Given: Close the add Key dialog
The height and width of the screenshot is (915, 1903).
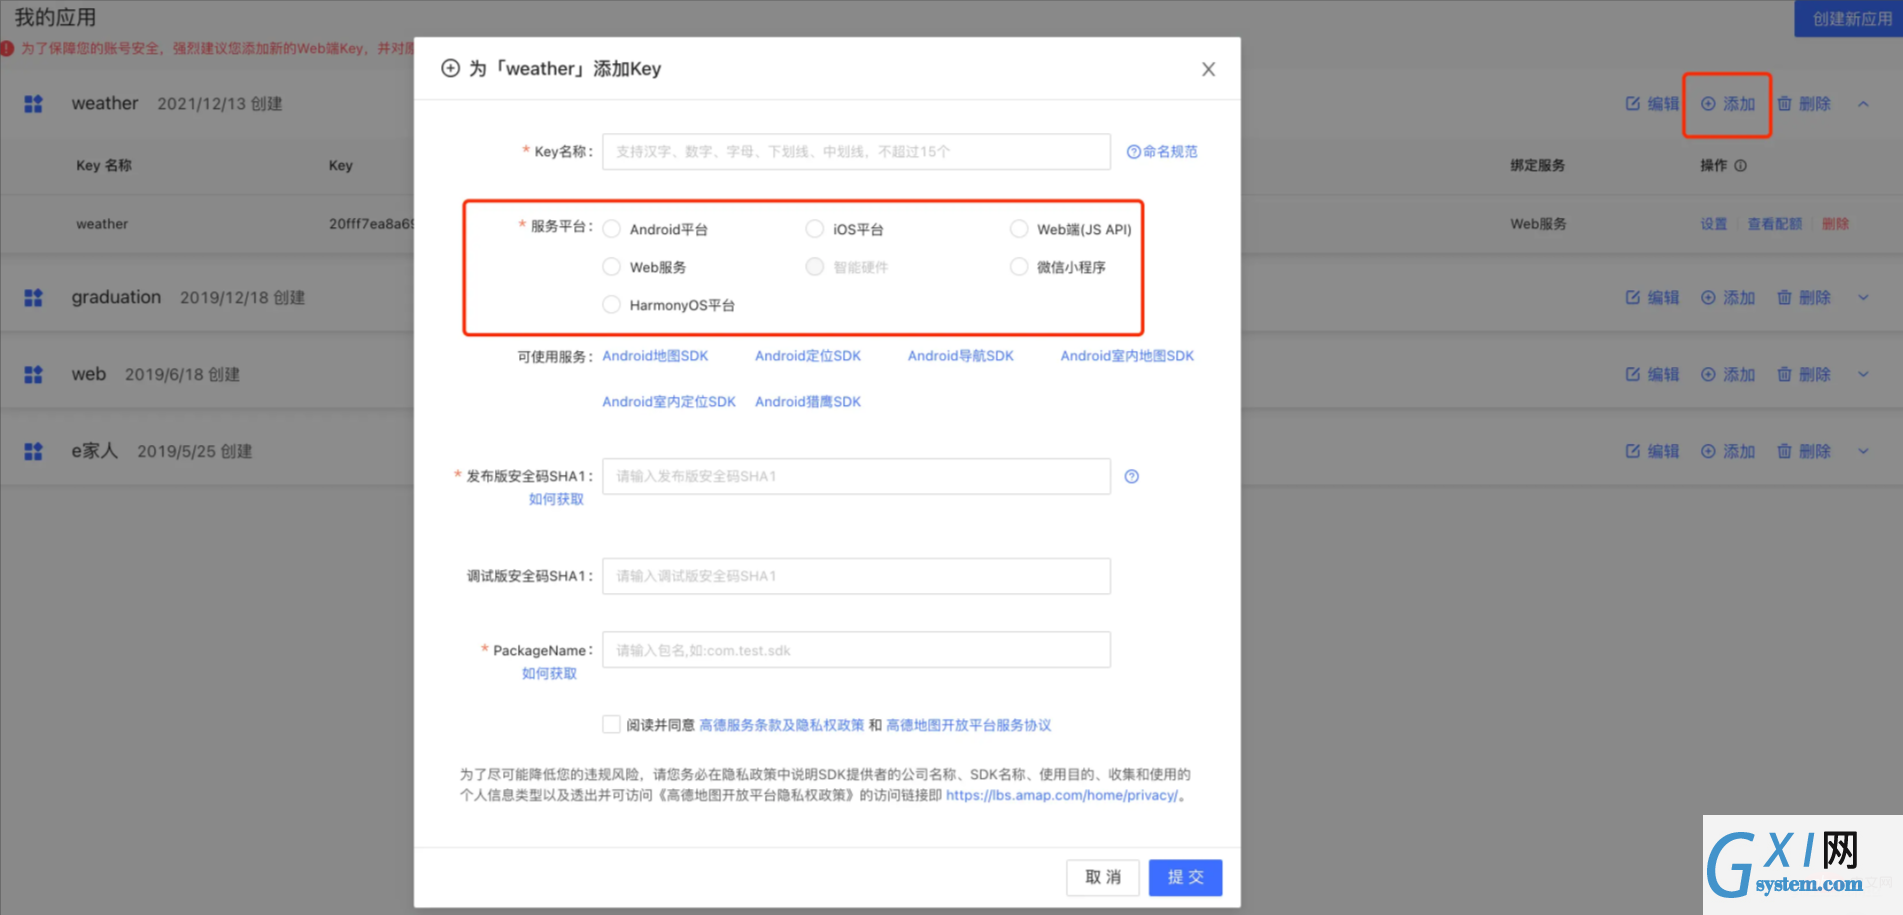Looking at the screenshot, I should click(x=1208, y=69).
